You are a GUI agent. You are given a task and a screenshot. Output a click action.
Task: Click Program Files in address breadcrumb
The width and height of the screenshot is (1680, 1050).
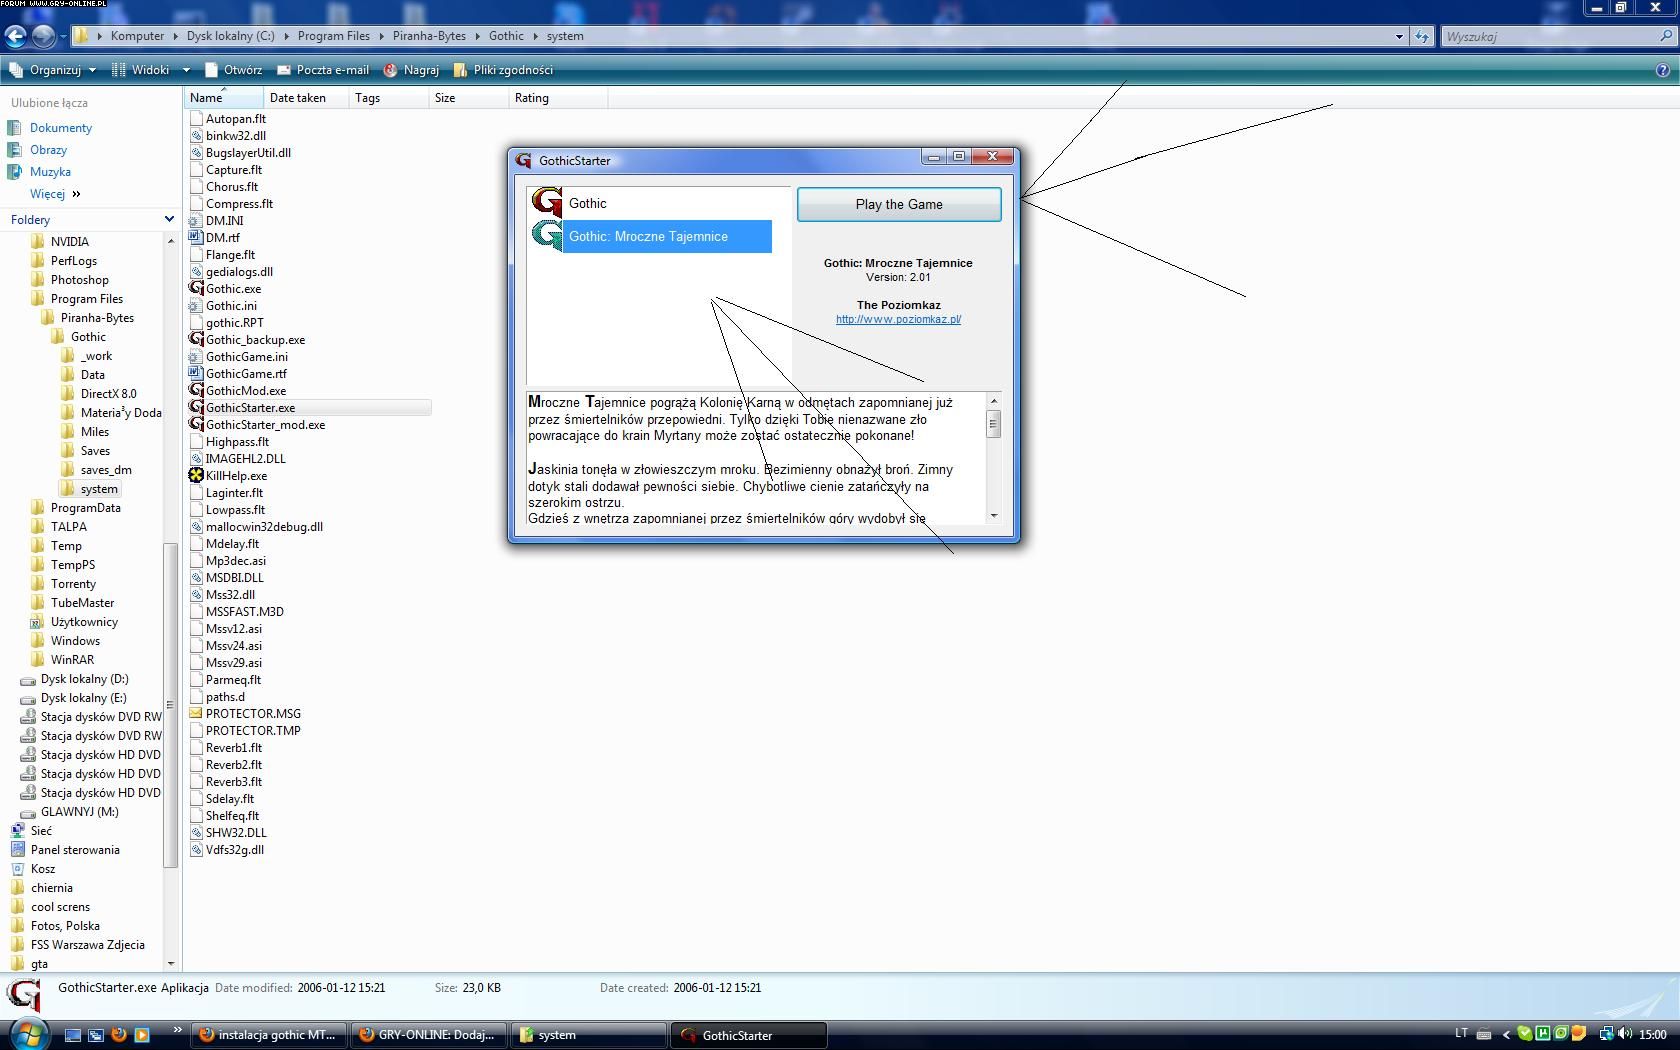[334, 36]
